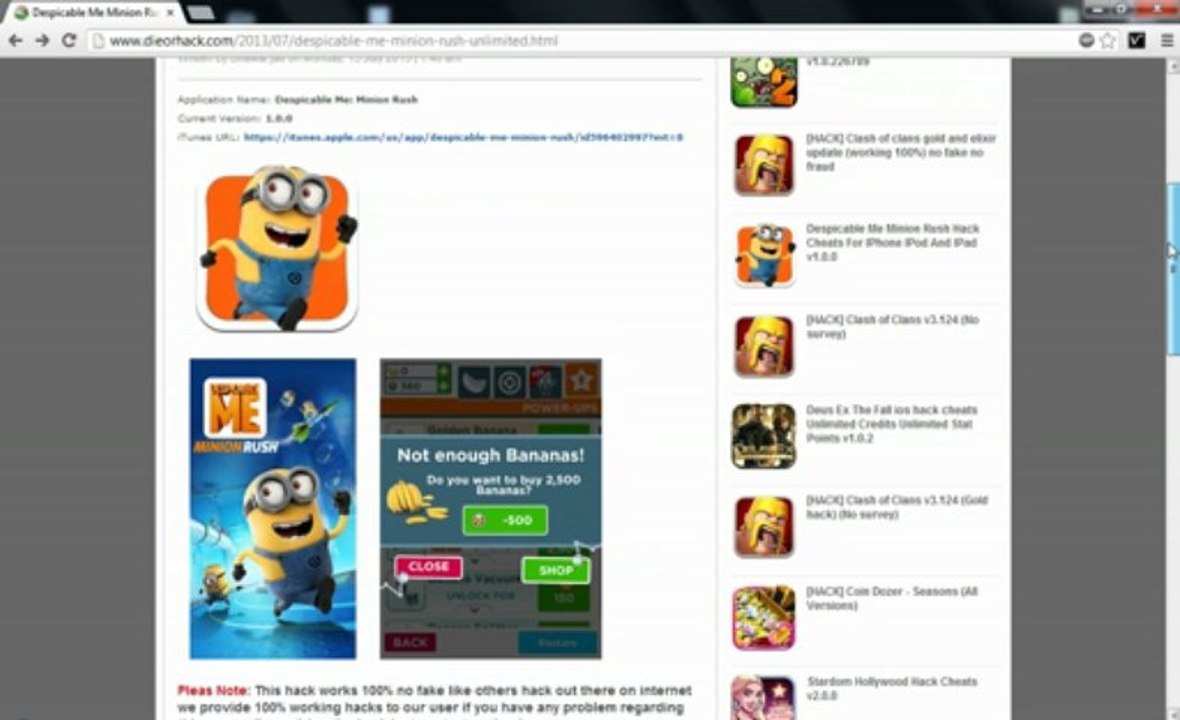Focus the address bar with dieorhack URL
The image size is (1180, 720).
pyautogui.click(x=579, y=41)
